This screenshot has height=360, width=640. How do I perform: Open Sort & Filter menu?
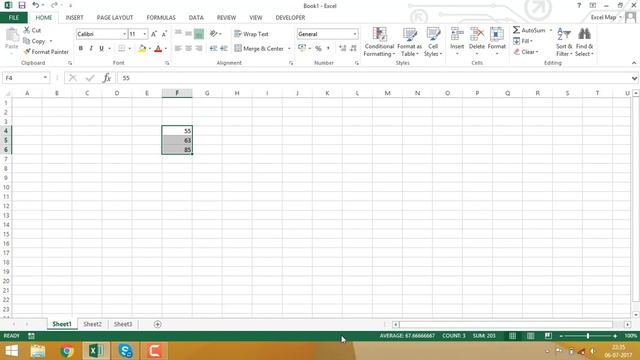click(x=564, y=42)
